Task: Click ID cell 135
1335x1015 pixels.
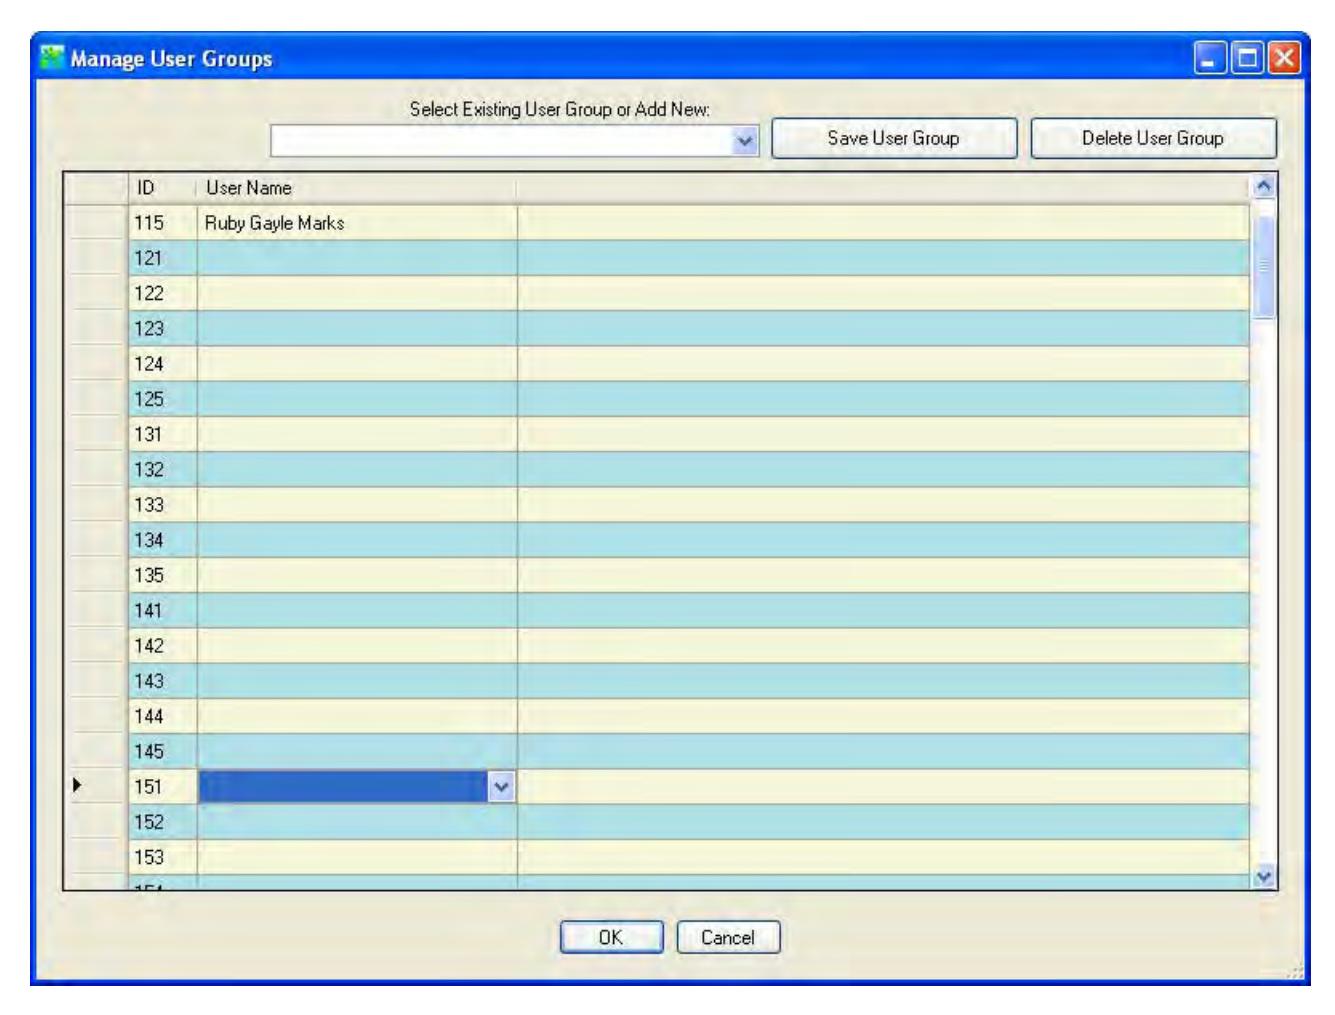Action: [163, 575]
